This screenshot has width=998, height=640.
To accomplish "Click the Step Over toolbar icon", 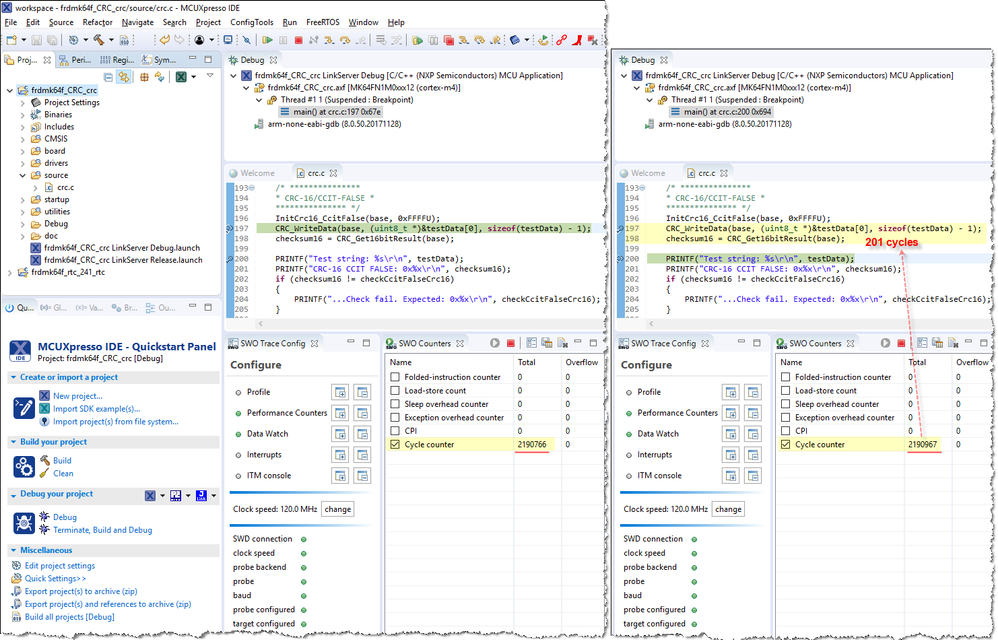I will point(345,40).
